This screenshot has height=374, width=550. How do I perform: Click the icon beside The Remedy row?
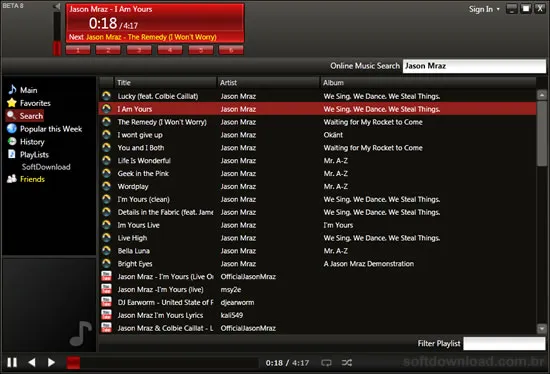(106, 122)
